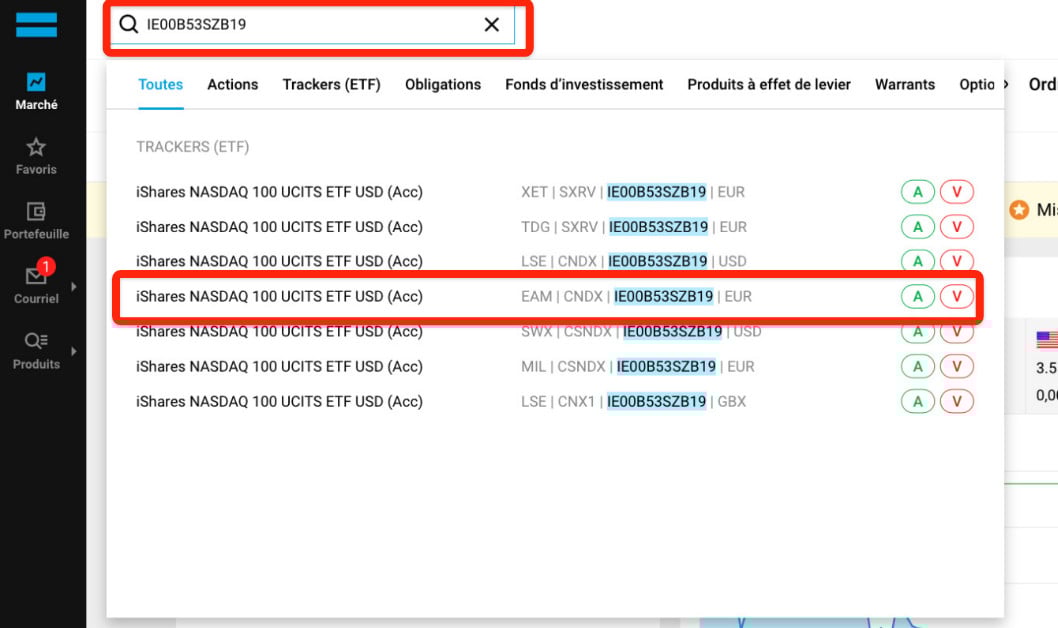Open the MIL CSNDX EUR tracker result
Image resolution: width=1058 pixels, height=628 pixels.
(x=279, y=367)
